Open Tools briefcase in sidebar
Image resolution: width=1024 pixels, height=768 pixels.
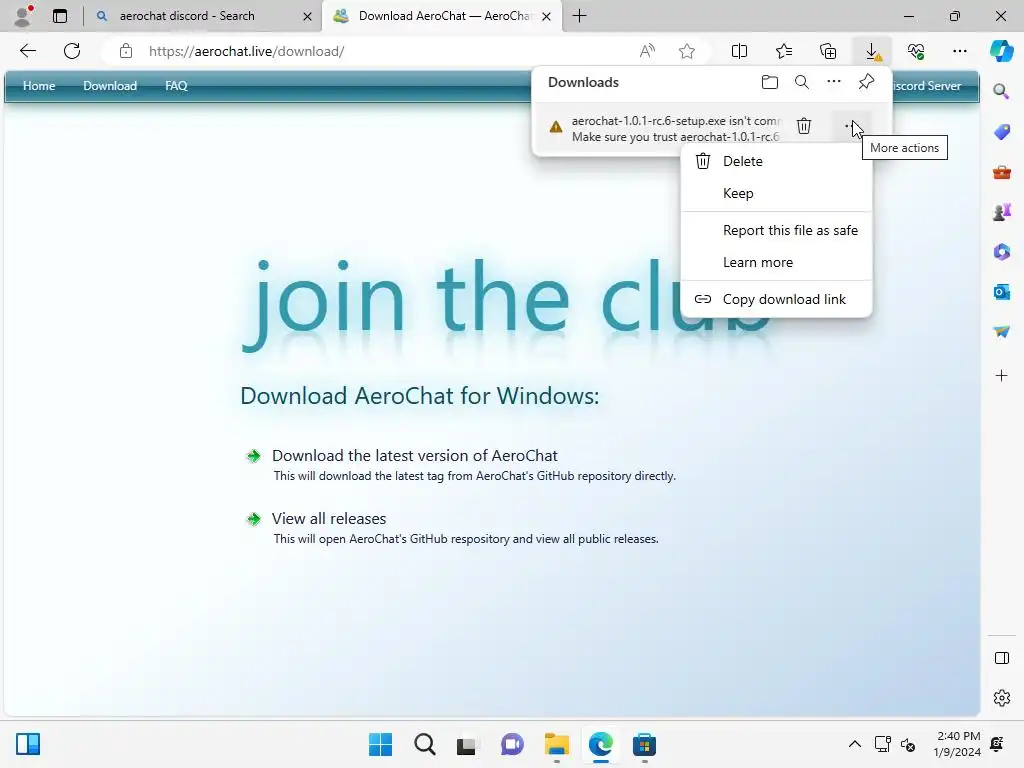tap(1001, 172)
